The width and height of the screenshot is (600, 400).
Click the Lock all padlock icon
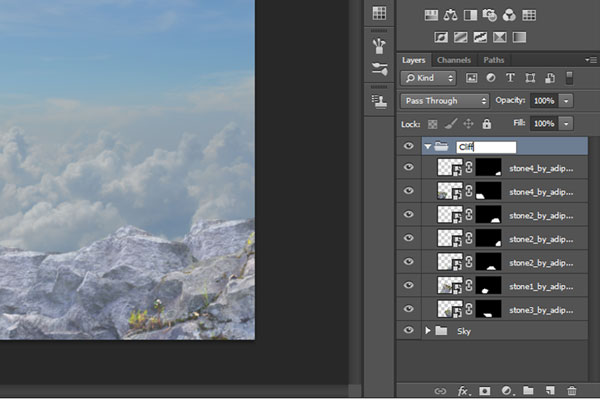[x=486, y=123]
